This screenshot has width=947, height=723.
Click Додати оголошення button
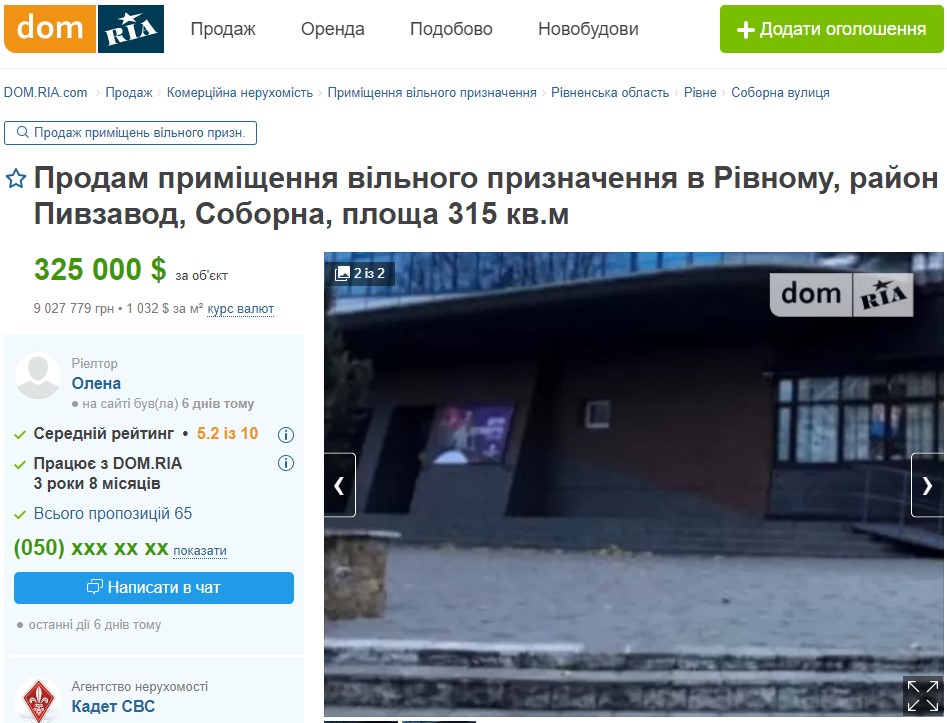pyautogui.click(x=832, y=29)
